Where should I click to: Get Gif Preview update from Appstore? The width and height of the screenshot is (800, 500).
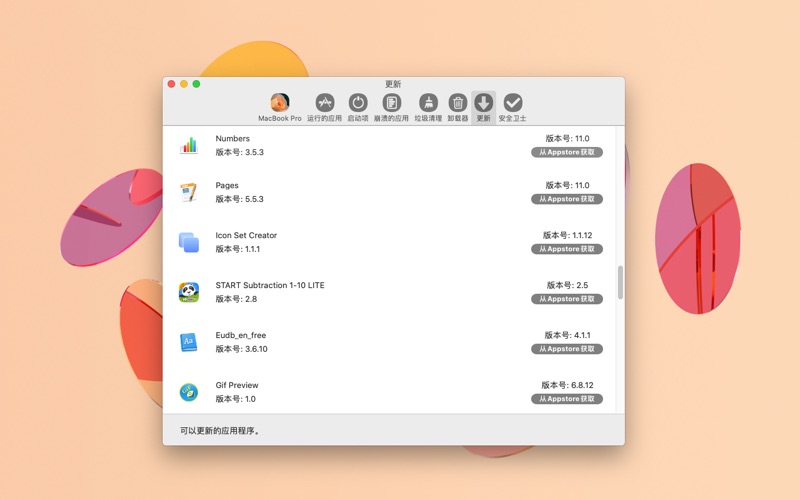coord(567,399)
